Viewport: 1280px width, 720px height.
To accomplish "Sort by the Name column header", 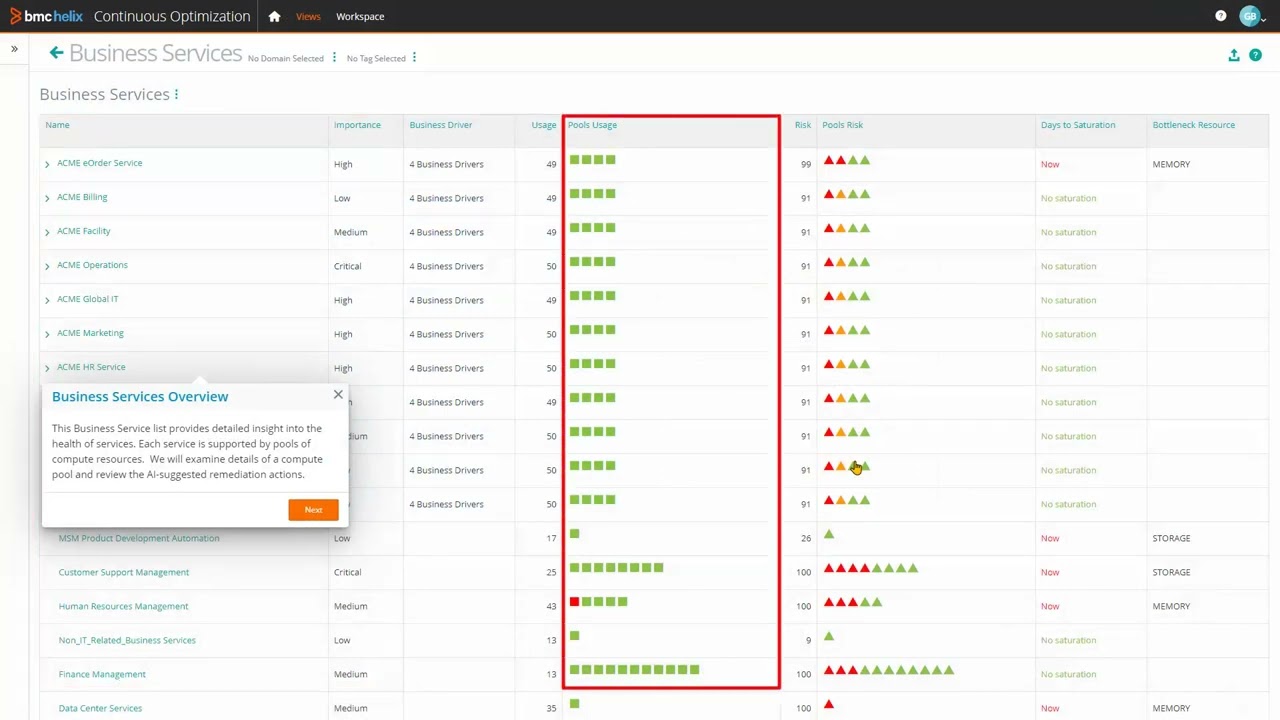I will pos(57,125).
